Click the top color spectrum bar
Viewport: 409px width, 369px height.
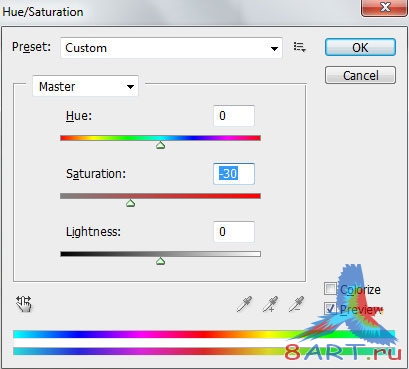tap(204, 334)
